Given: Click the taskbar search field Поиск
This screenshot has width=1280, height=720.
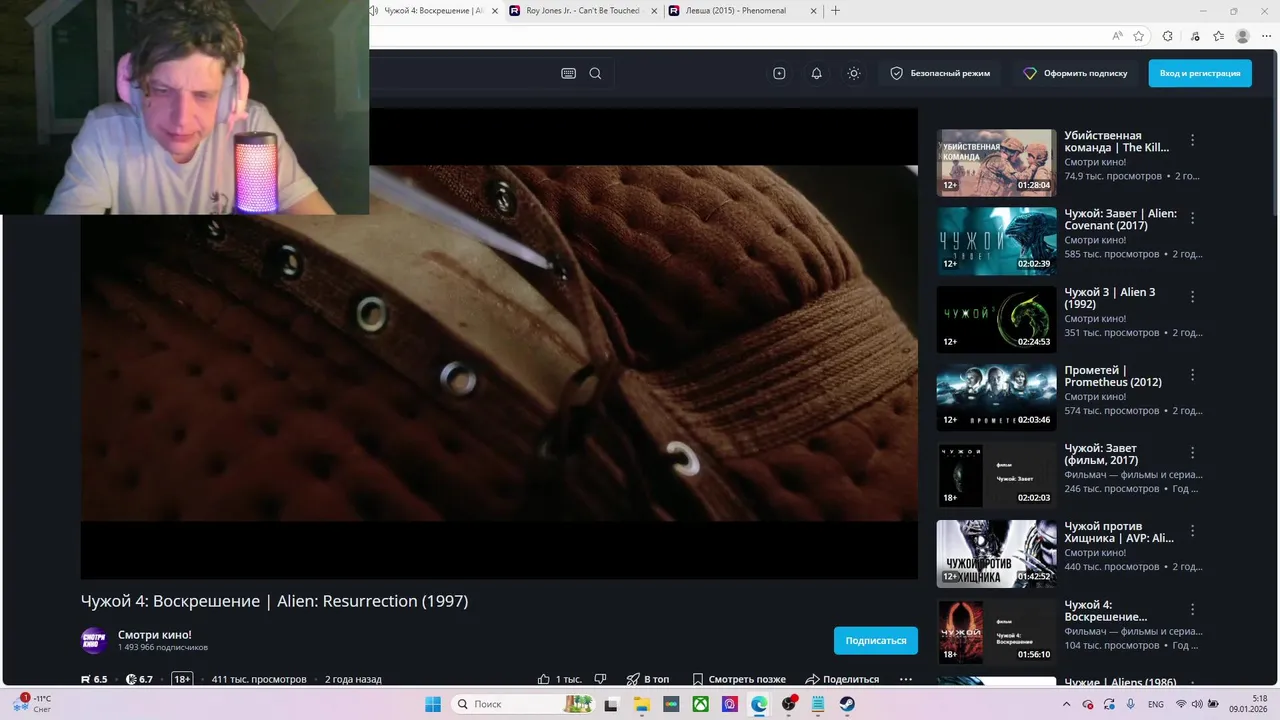Looking at the screenshot, I should (524, 704).
